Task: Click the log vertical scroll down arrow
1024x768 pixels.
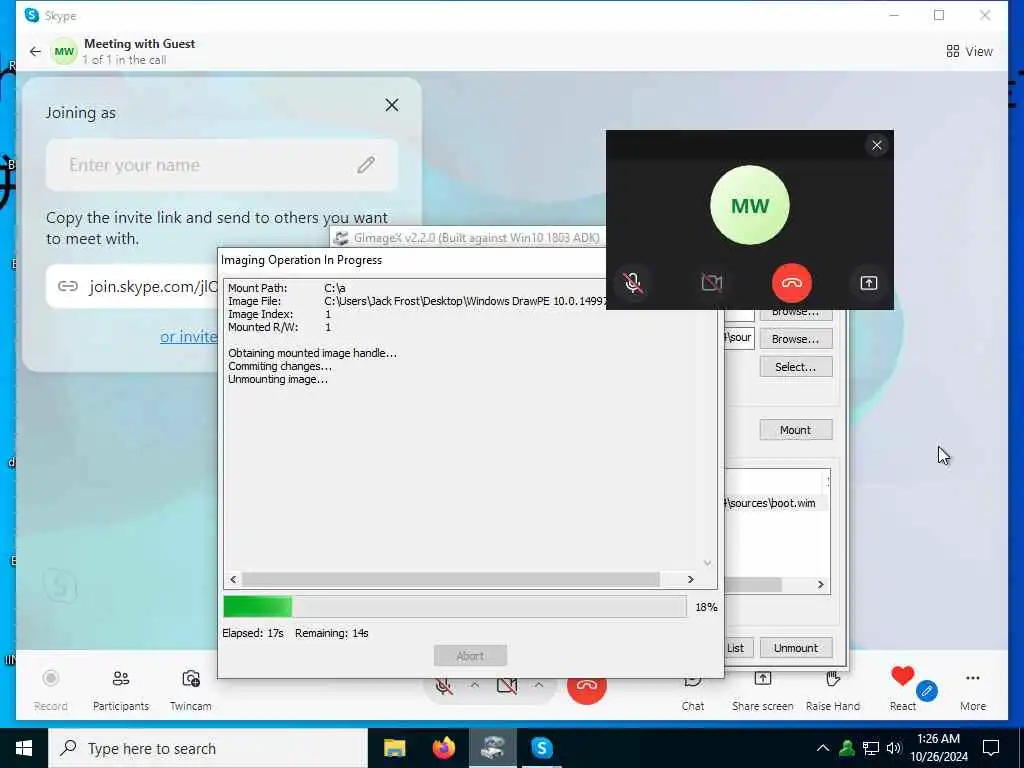Action: pyautogui.click(x=707, y=563)
